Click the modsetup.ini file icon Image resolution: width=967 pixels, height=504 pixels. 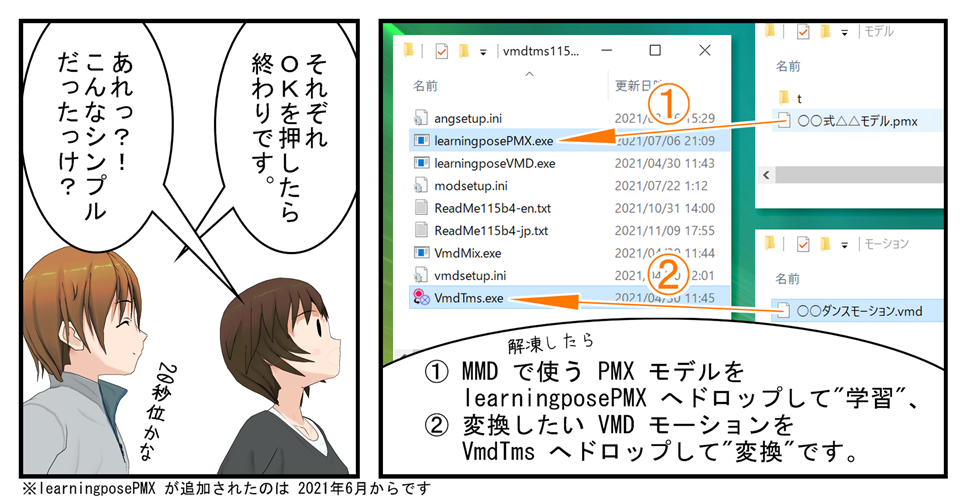(x=421, y=185)
